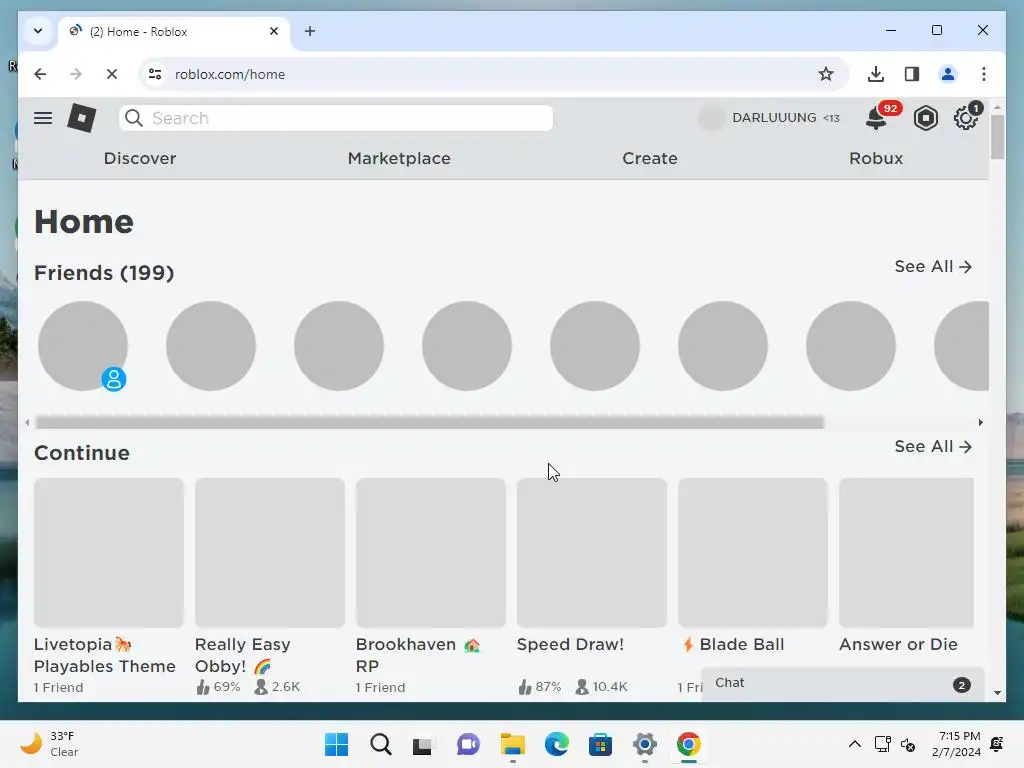Viewport: 1024px width, 768px height.
Task: Open the Robux tab
Action: 876,159
